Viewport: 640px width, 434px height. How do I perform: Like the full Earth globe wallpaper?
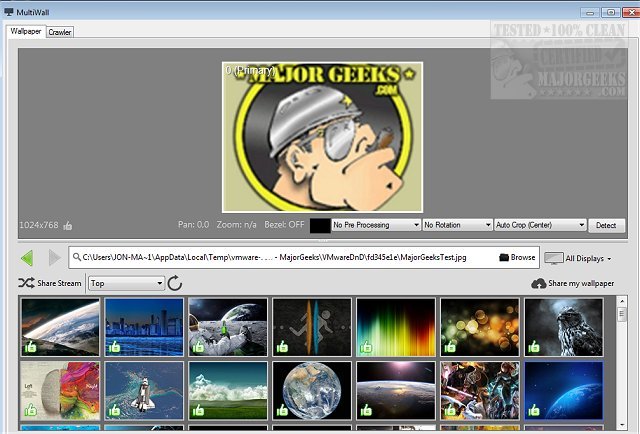[x=282, y=410]
